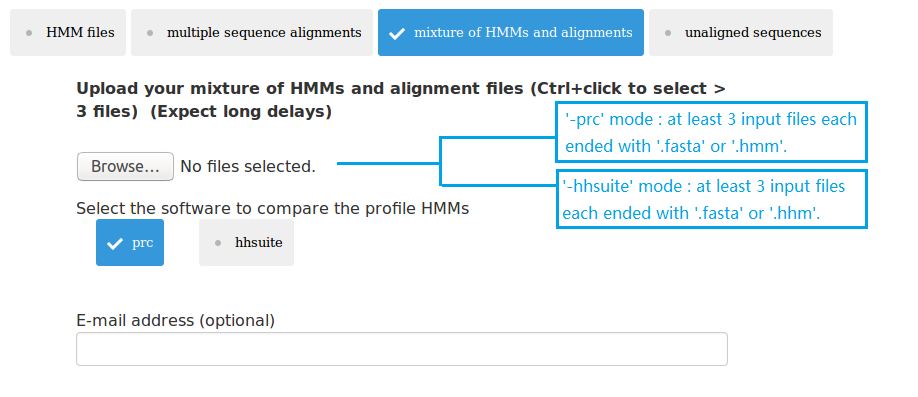Click the bullet dot beside unaligned sequences
Viewport: 918px width, 397px height.
pyautogui.click(x=668, y=33)
